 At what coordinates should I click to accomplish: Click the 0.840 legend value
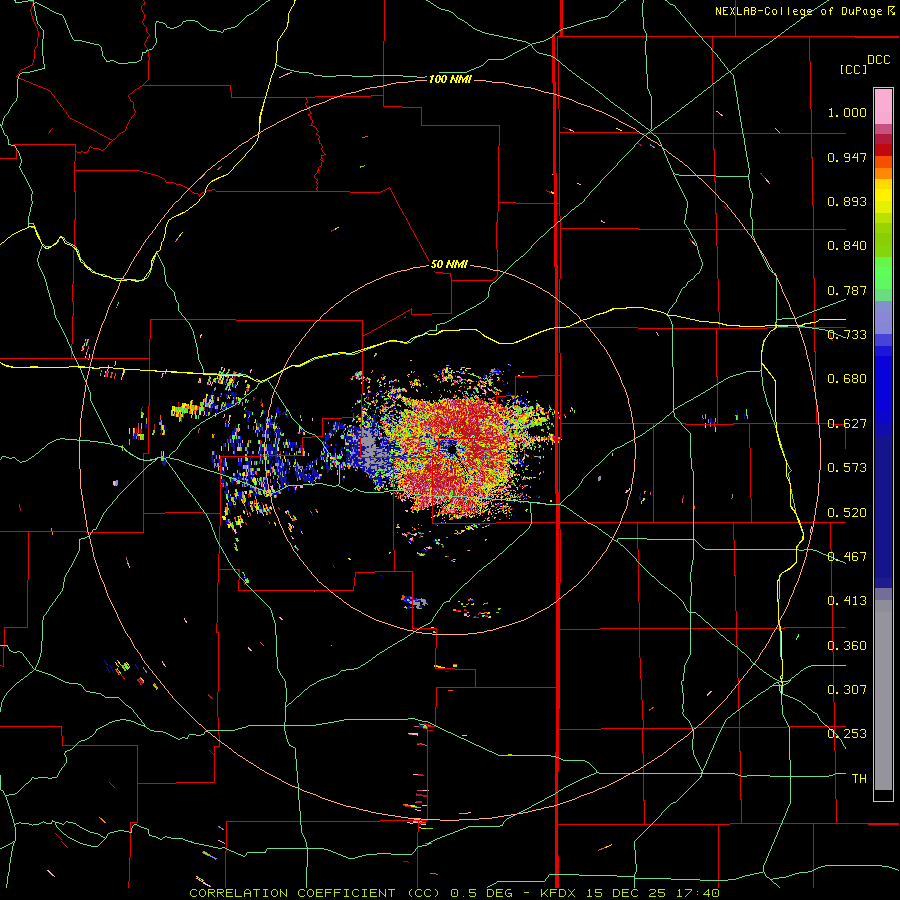[x=847, y=246]
